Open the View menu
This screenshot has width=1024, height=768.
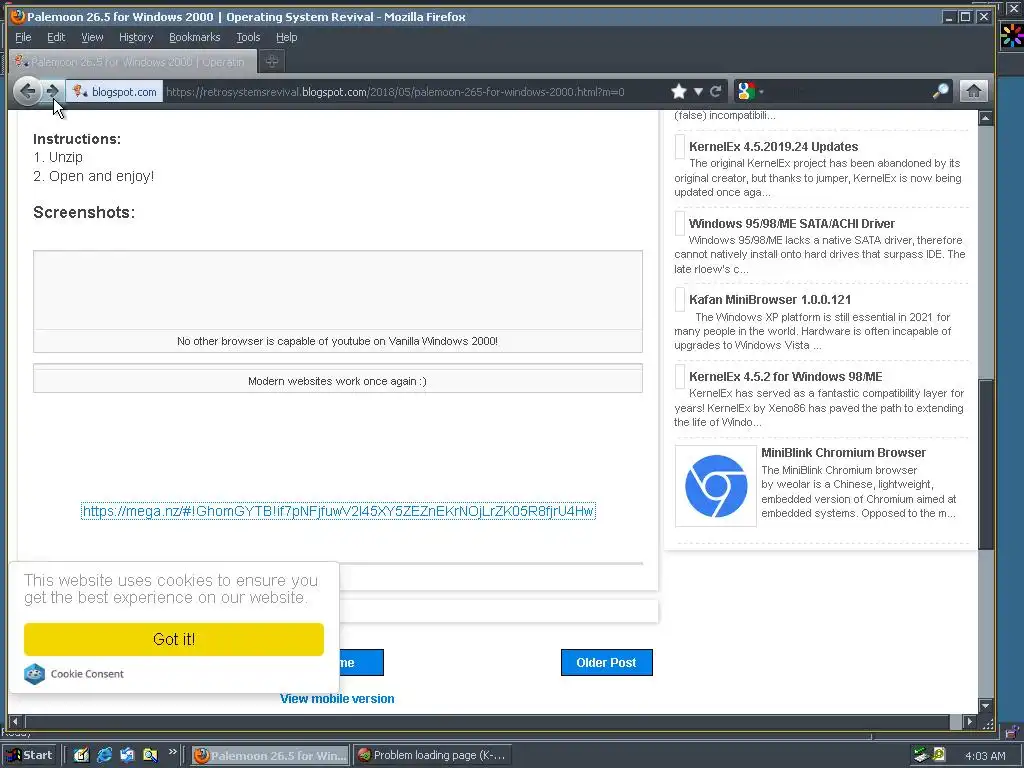[x=92, y=37]
